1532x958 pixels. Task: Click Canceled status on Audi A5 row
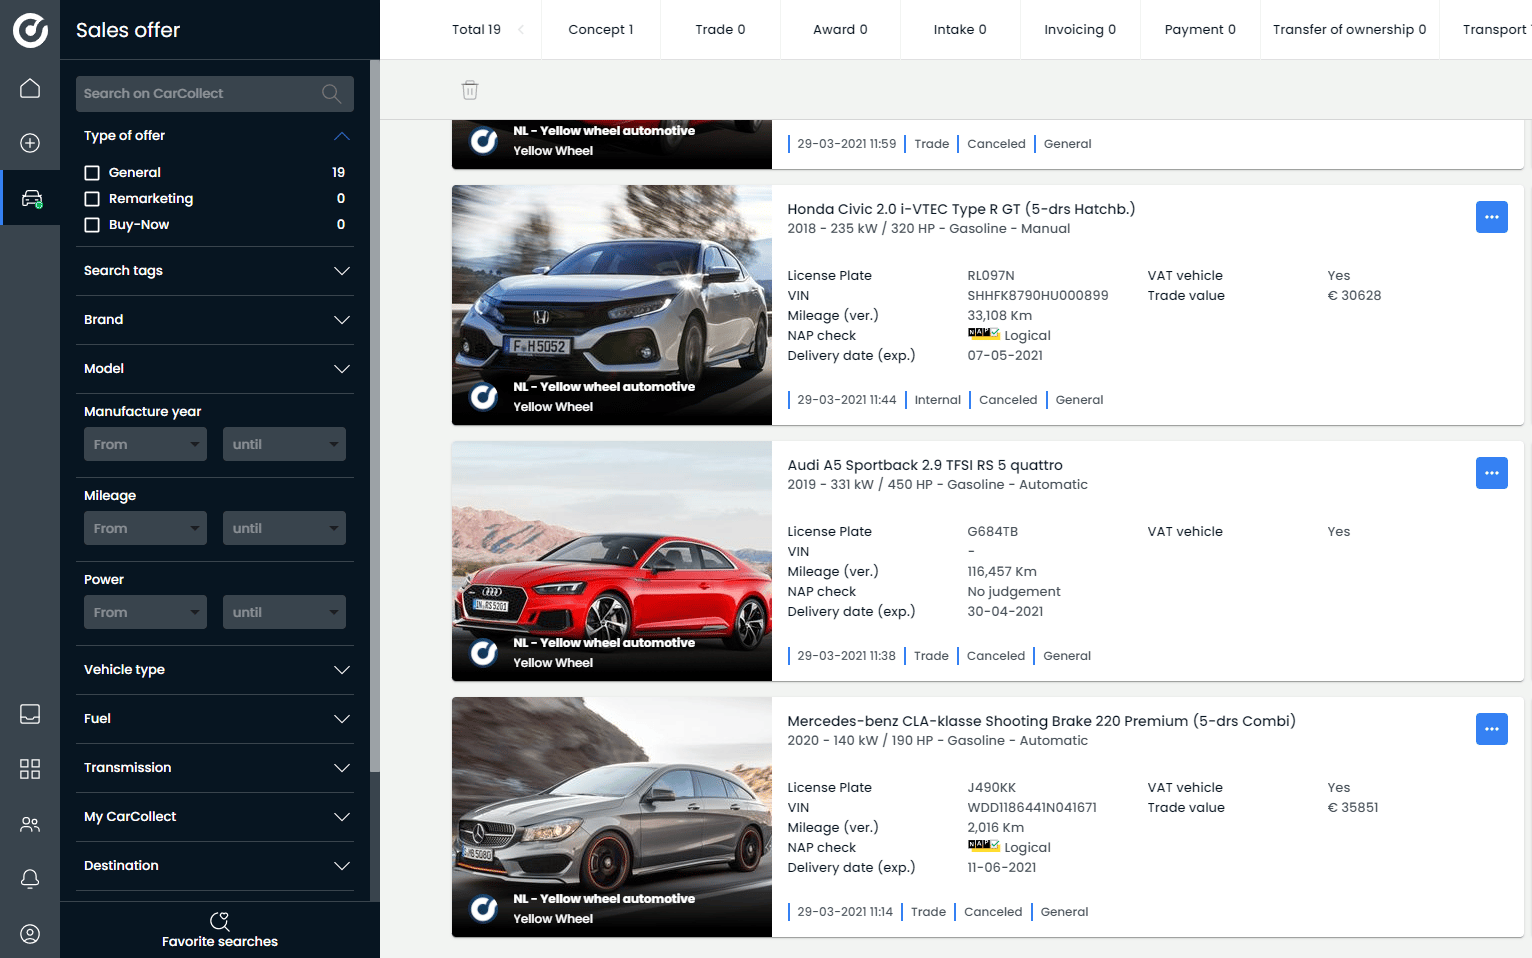[996, 656]
